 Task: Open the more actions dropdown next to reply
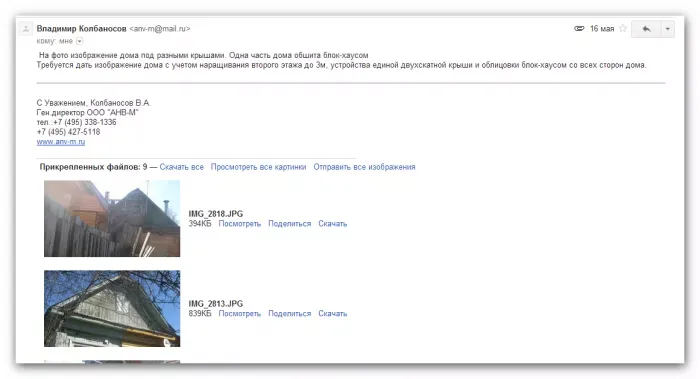pos(668,29)
